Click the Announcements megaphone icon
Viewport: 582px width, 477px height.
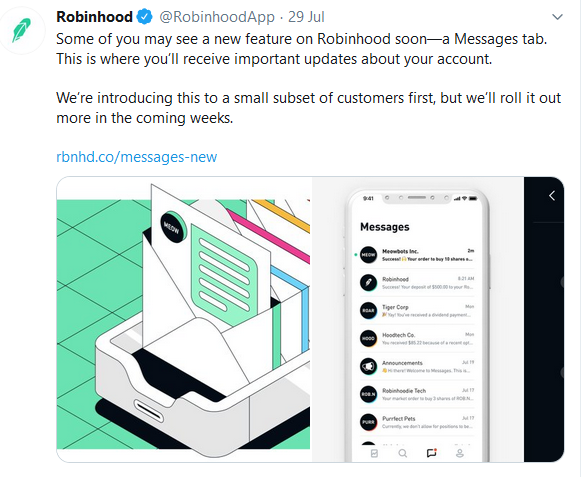coord(368,366)
